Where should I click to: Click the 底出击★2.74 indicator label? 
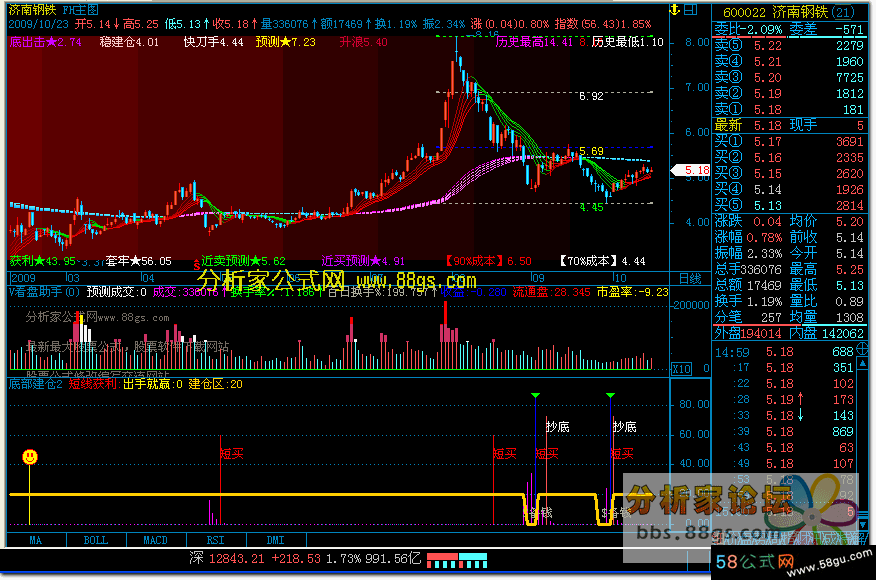tap(46, 42)
